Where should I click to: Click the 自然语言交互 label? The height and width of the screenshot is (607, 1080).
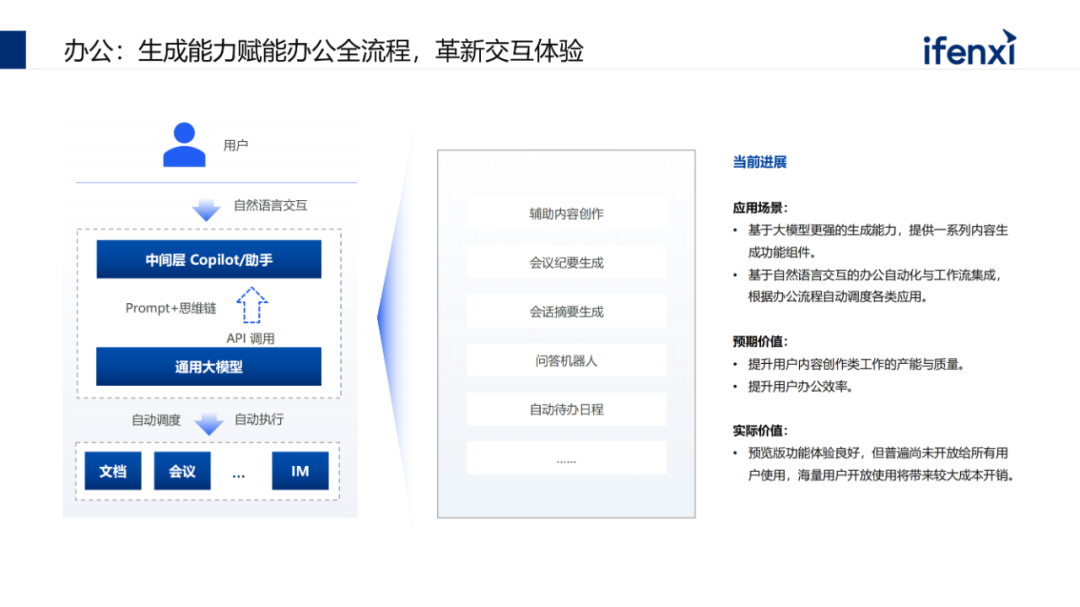[x=270, y=205]
